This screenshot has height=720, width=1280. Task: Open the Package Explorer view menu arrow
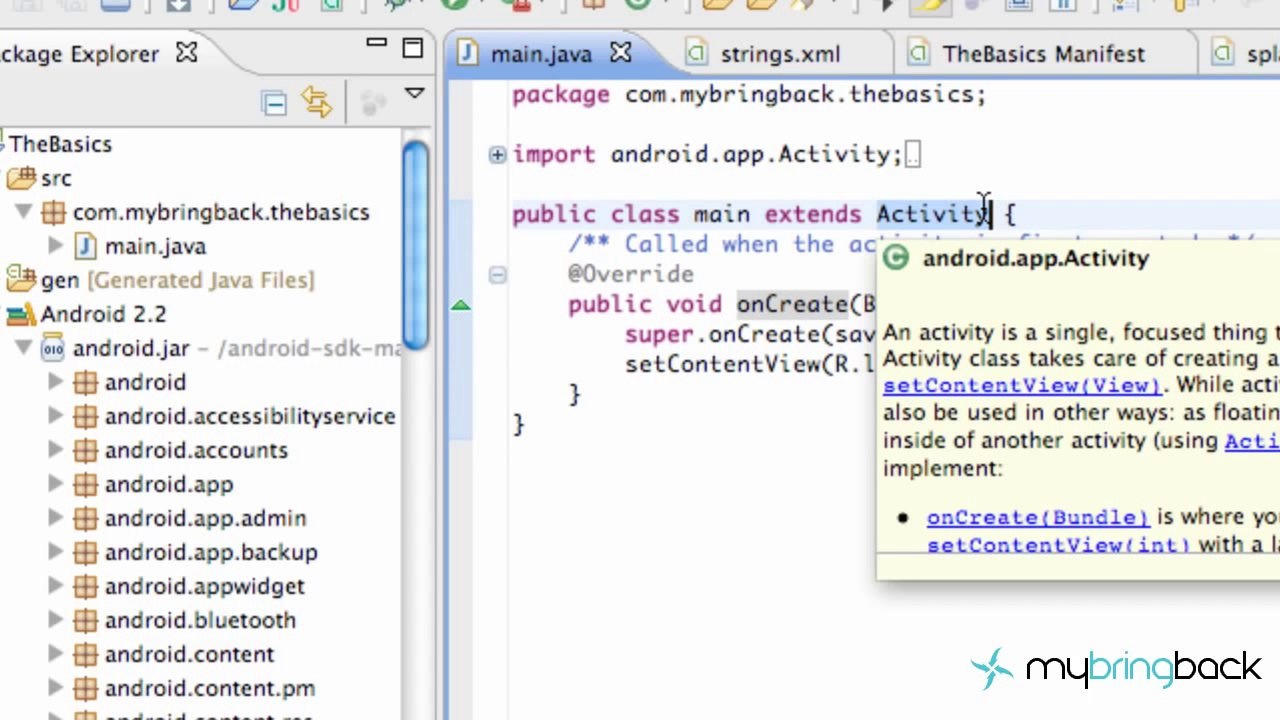tap(414, 94)
